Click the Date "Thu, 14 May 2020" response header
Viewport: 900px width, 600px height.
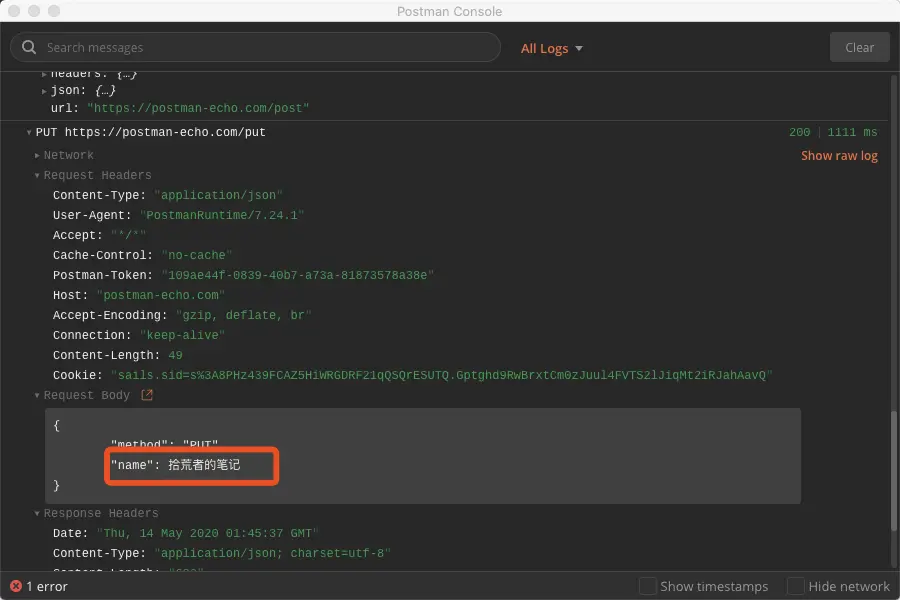pyautogui.click(x=185, y=533)
